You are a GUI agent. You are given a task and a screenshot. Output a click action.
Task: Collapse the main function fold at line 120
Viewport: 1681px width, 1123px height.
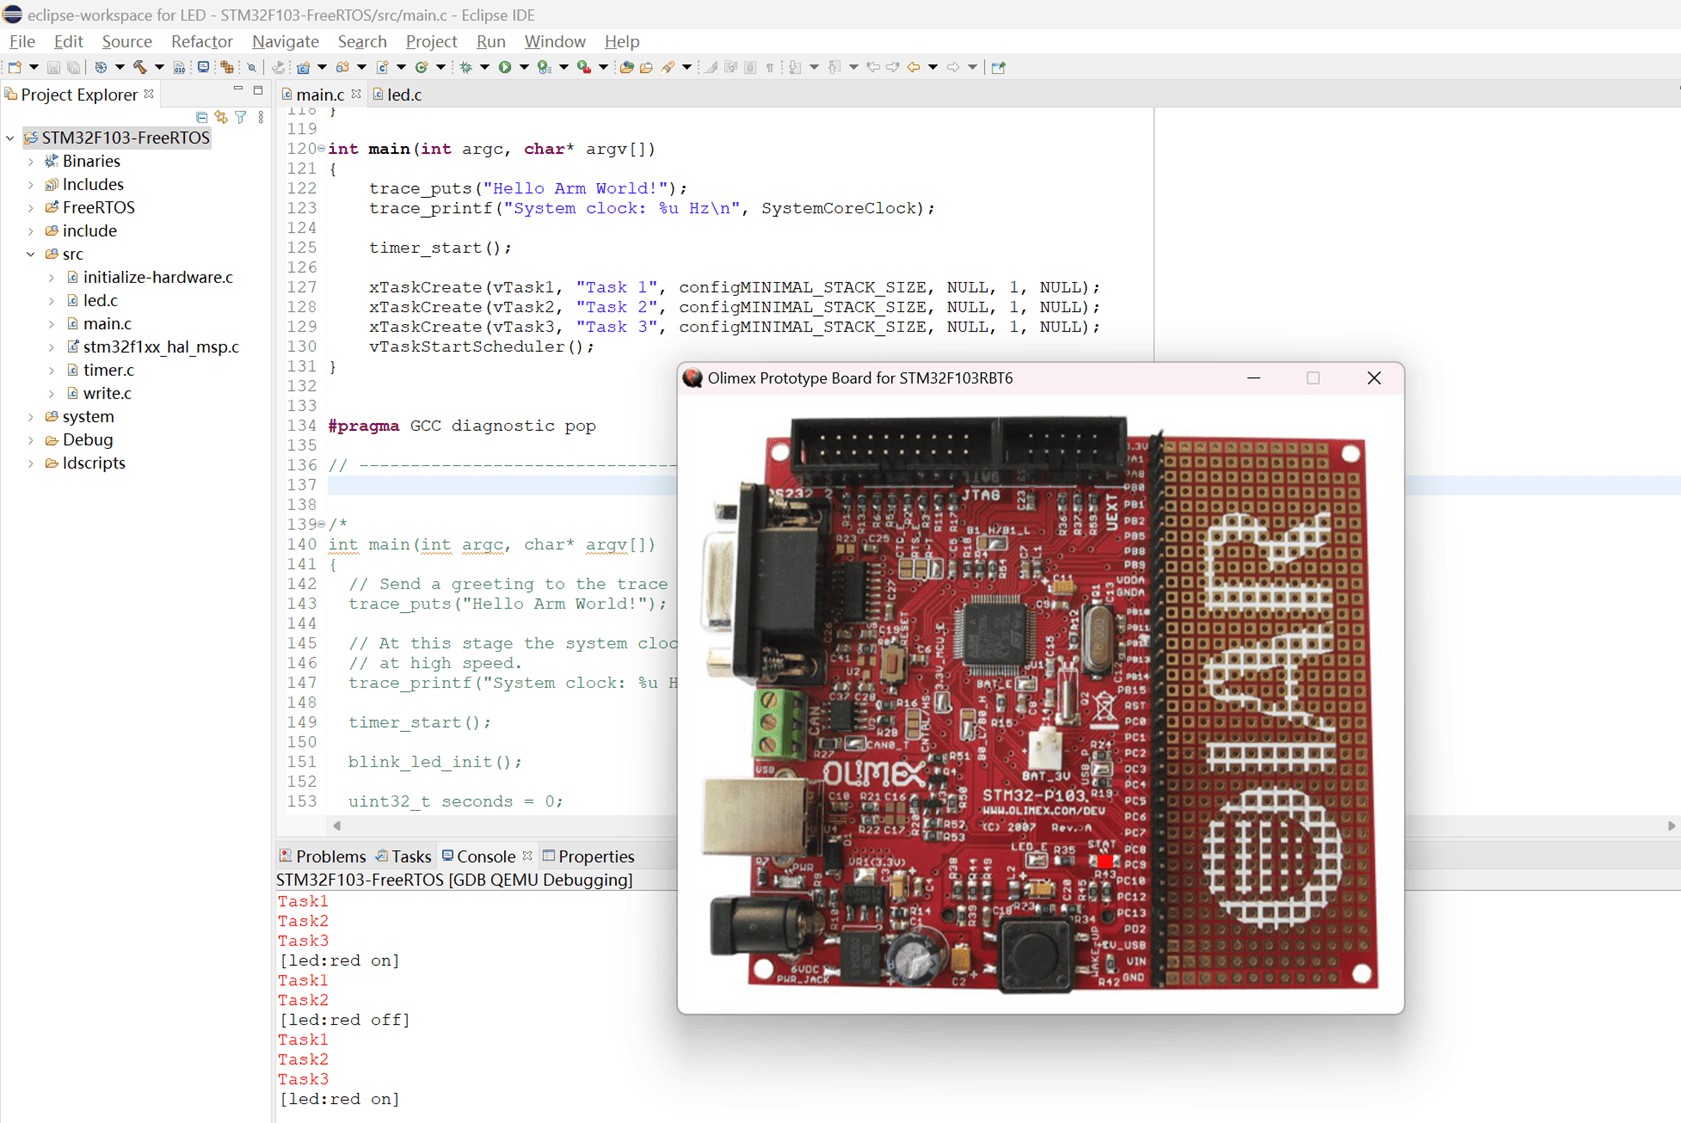321,149
